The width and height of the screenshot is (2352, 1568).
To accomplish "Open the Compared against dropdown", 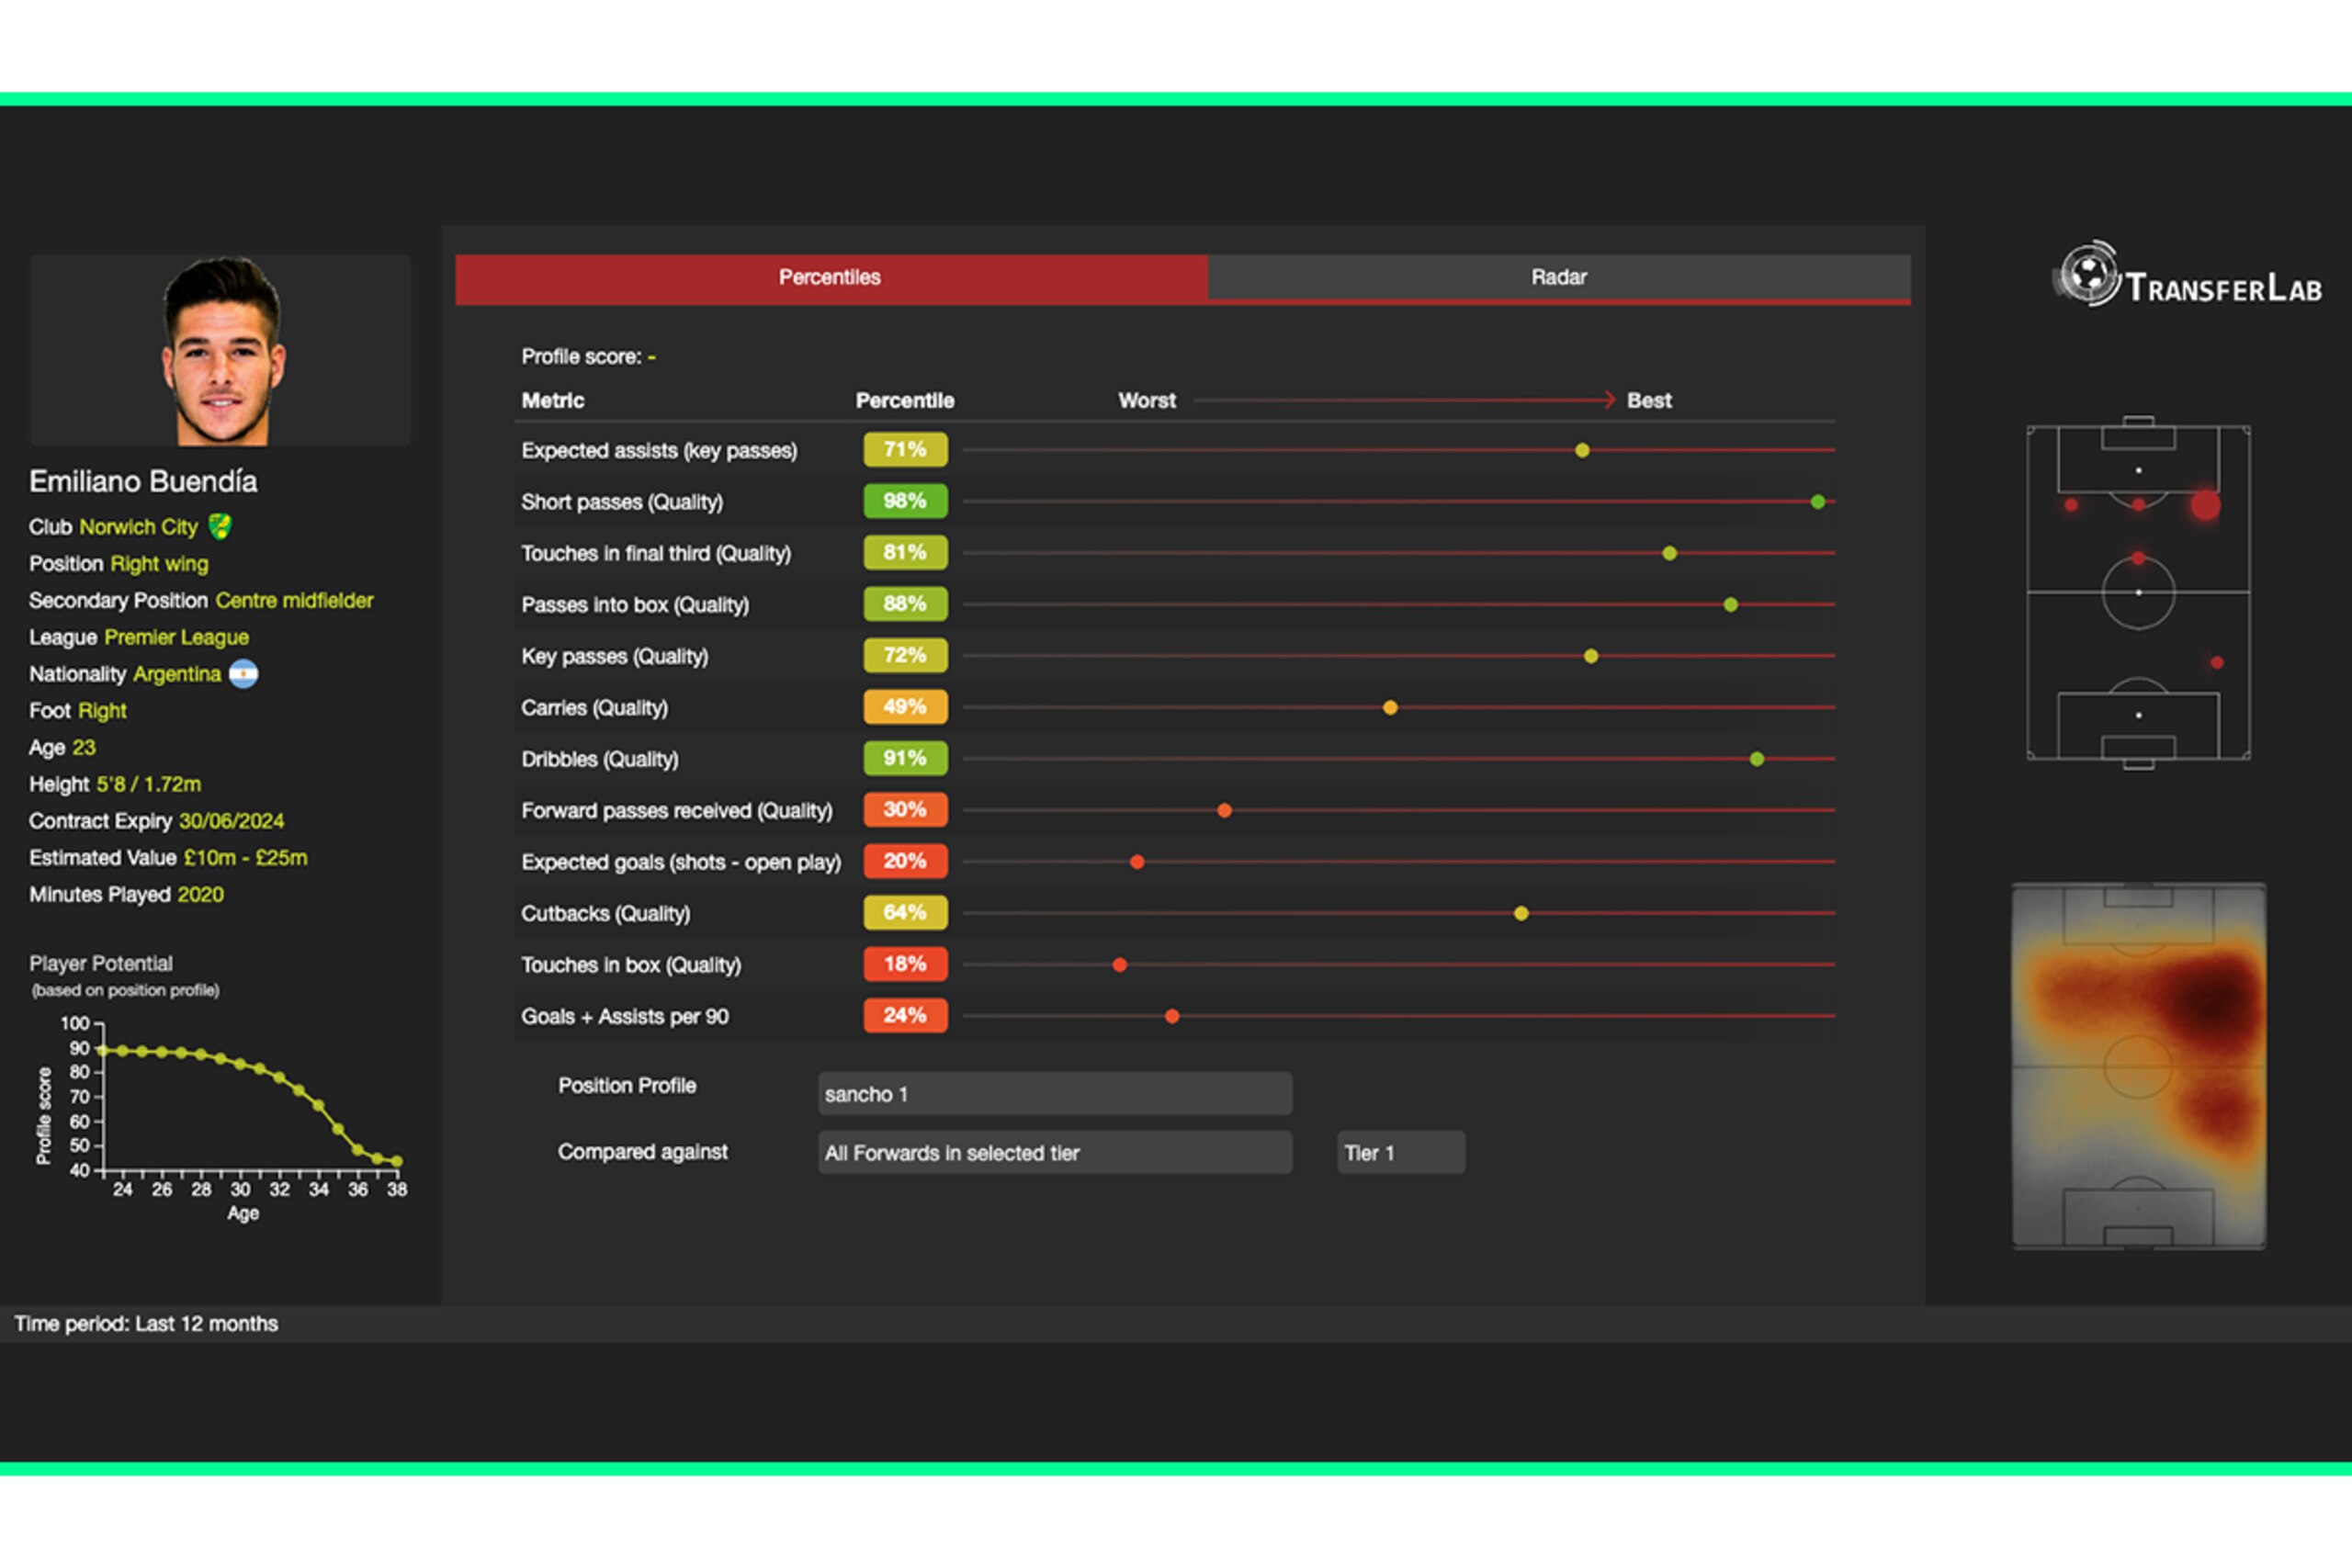I will [1055, 1153].
